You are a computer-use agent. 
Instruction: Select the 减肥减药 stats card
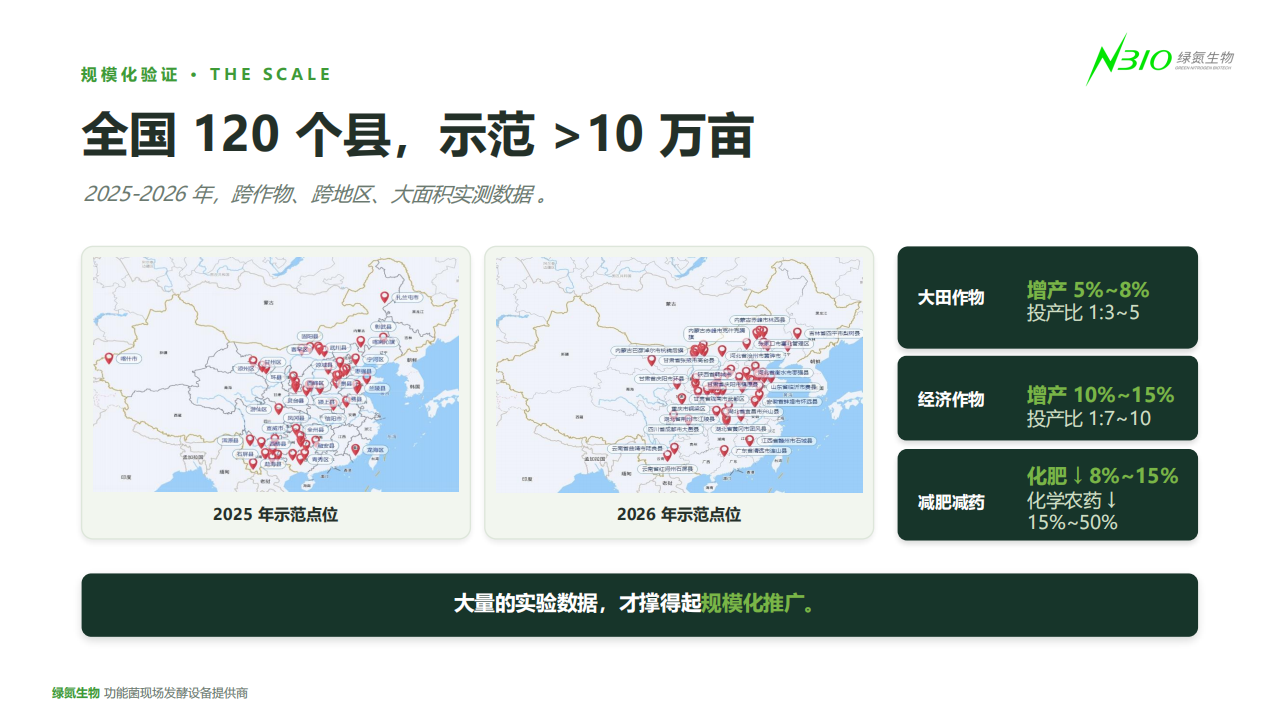coord(1047,495)
